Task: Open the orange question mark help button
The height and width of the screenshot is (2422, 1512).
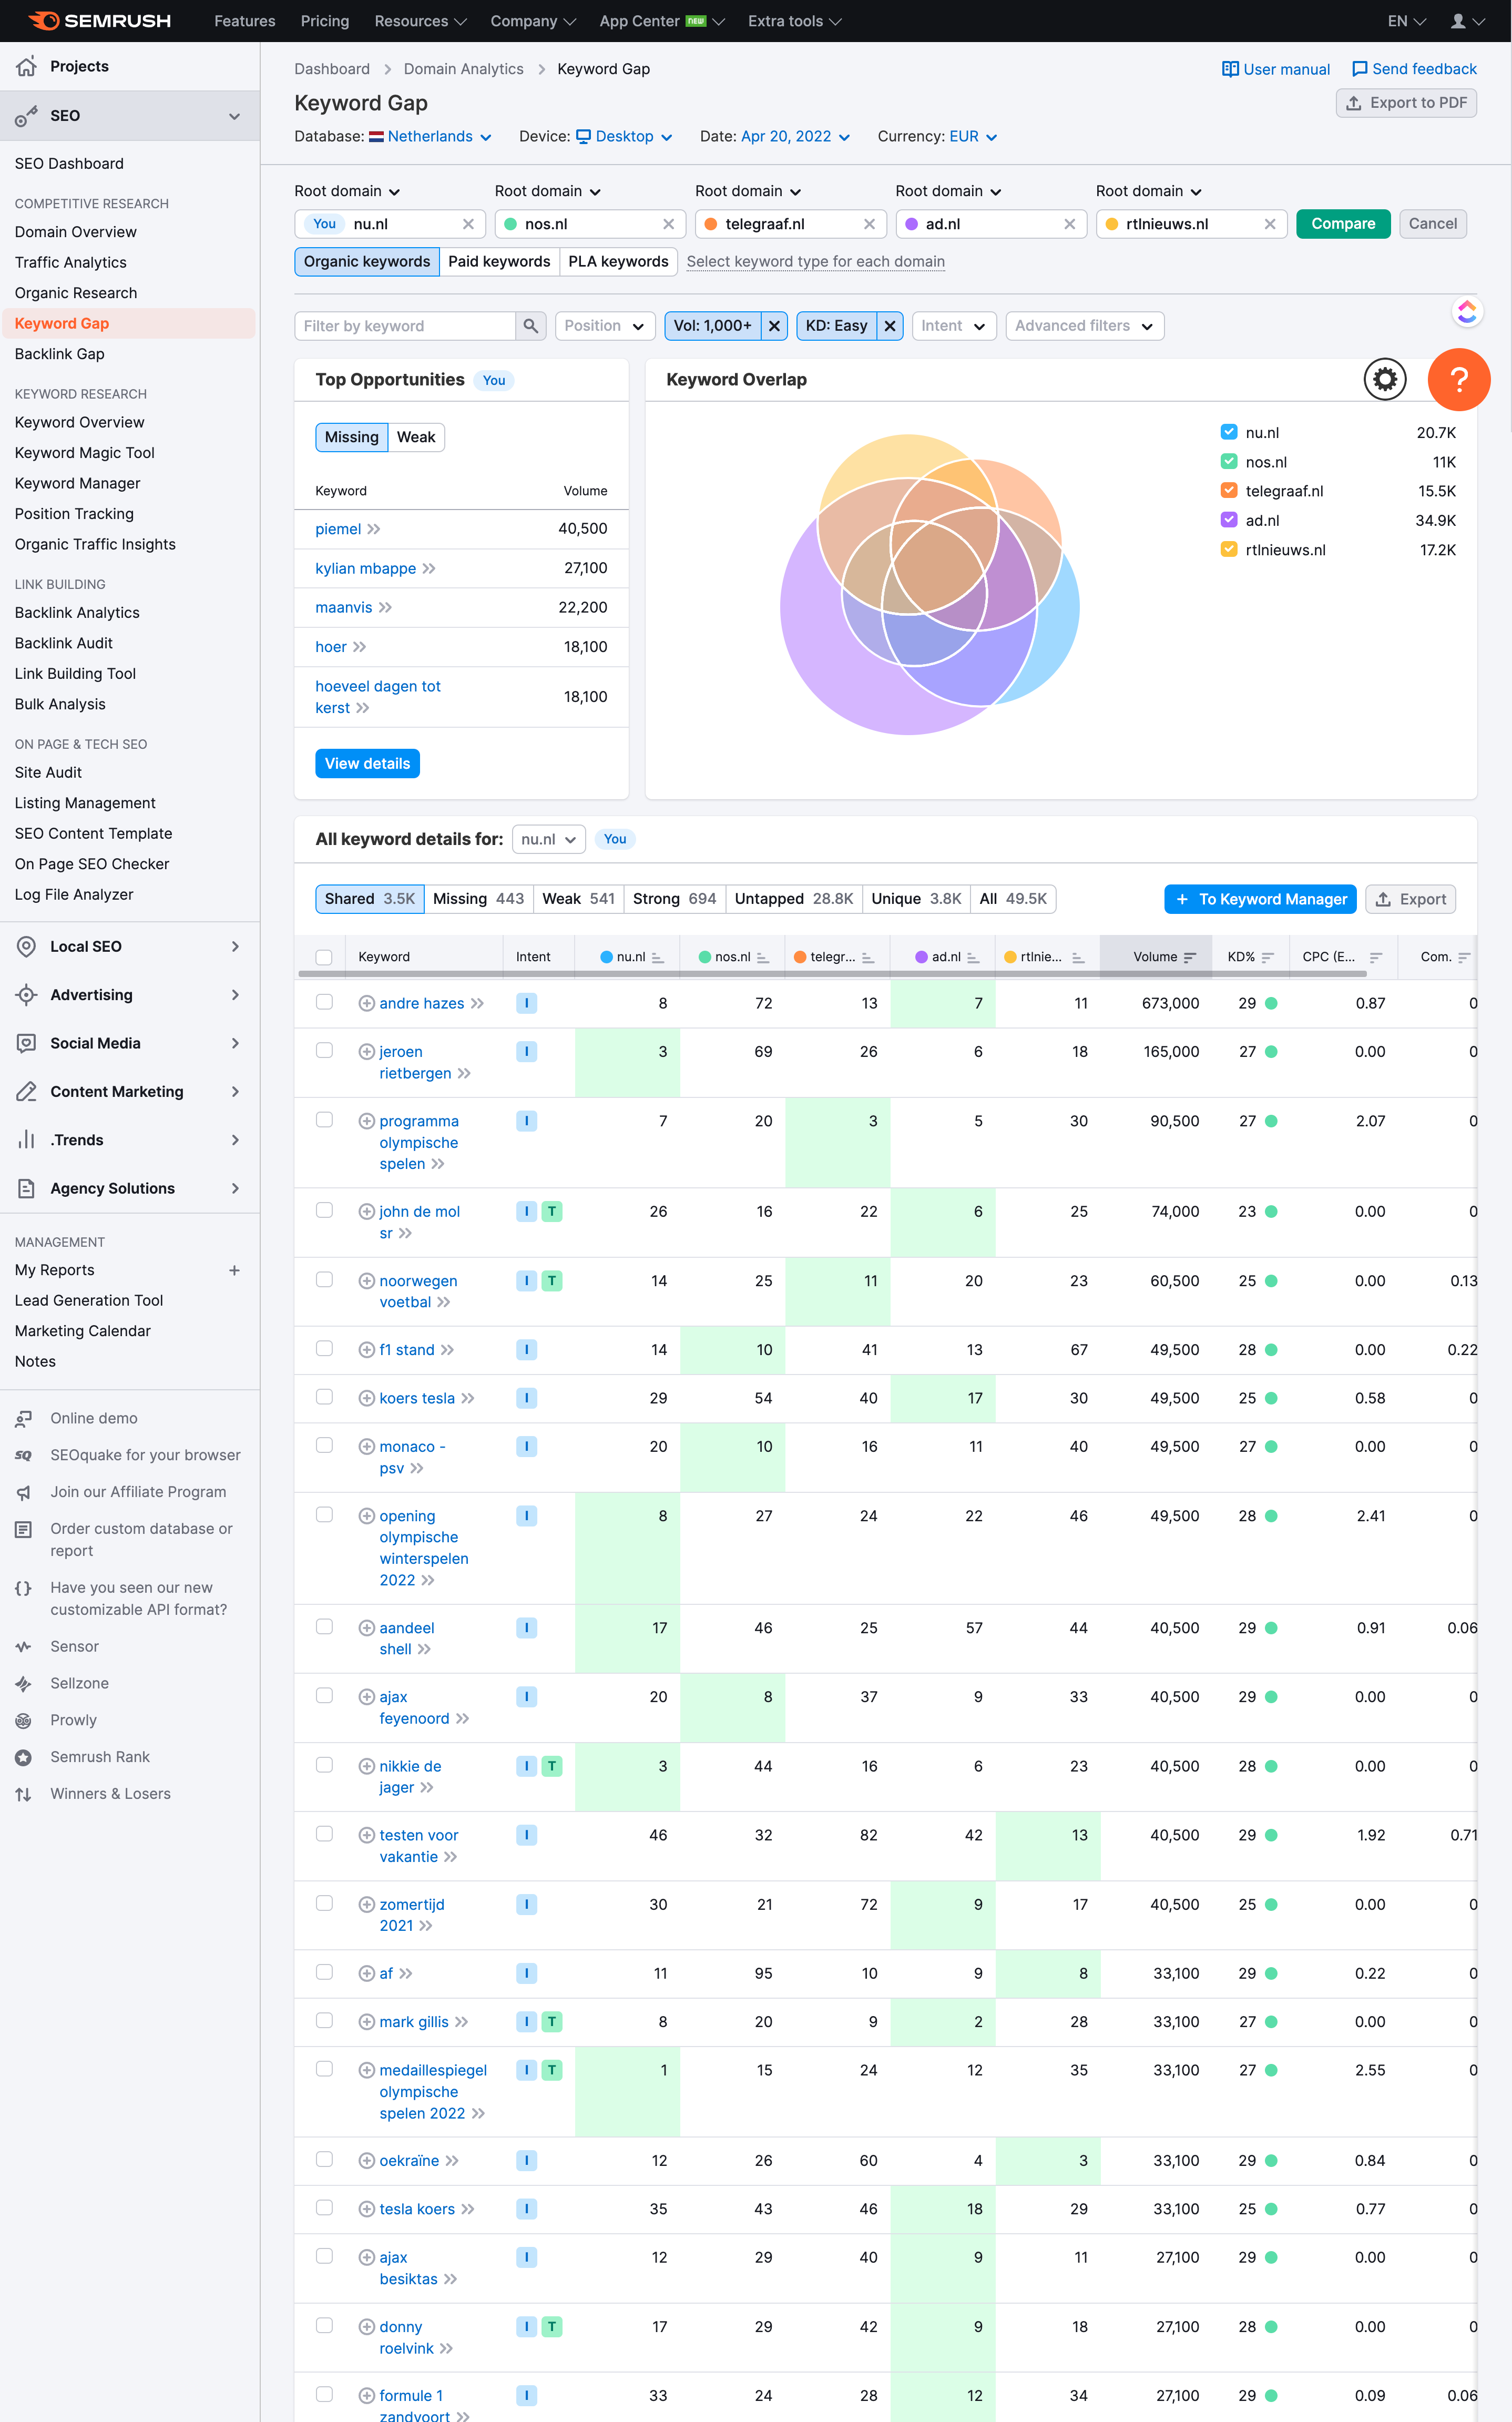Action: tap(1459, 379)
